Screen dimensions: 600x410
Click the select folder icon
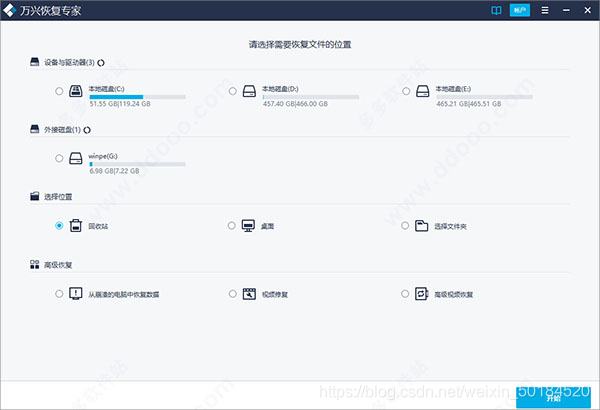tap(421, 225)
